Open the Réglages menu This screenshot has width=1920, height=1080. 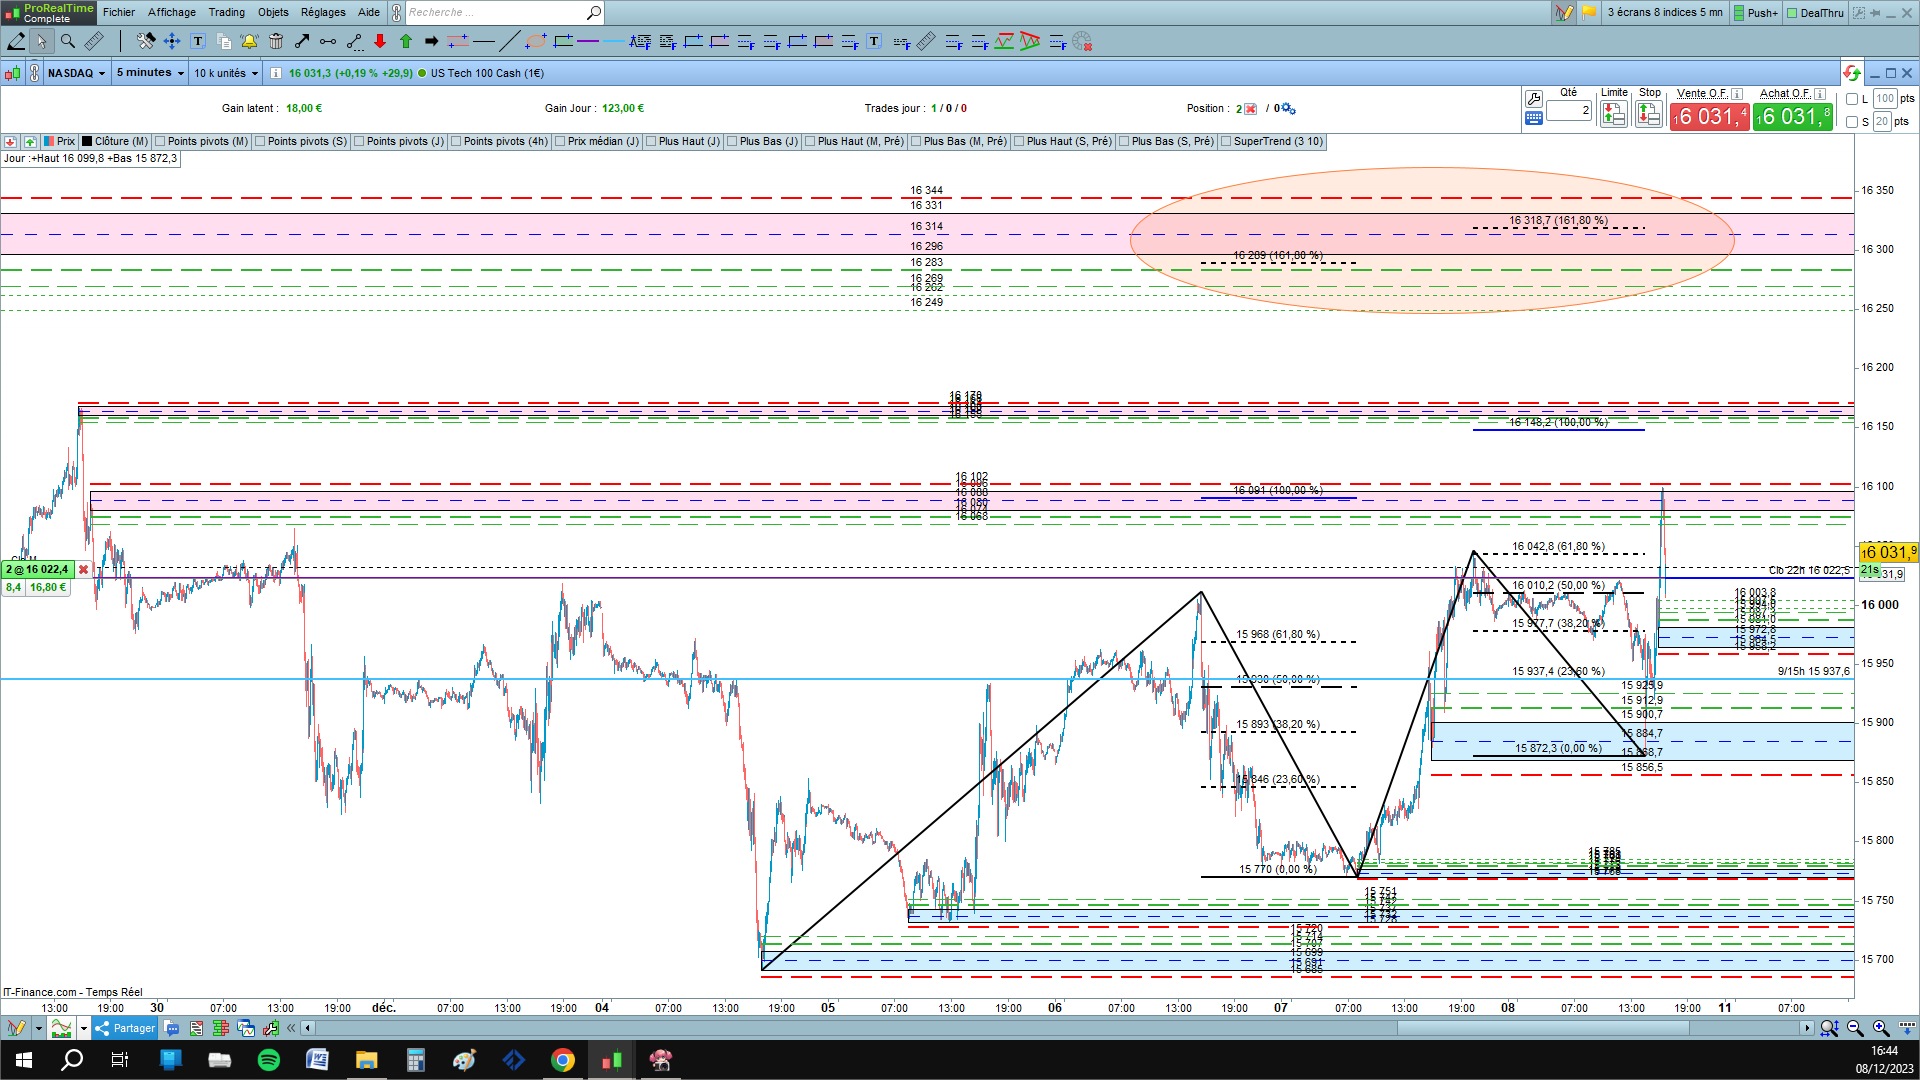[x=323, y=12]
